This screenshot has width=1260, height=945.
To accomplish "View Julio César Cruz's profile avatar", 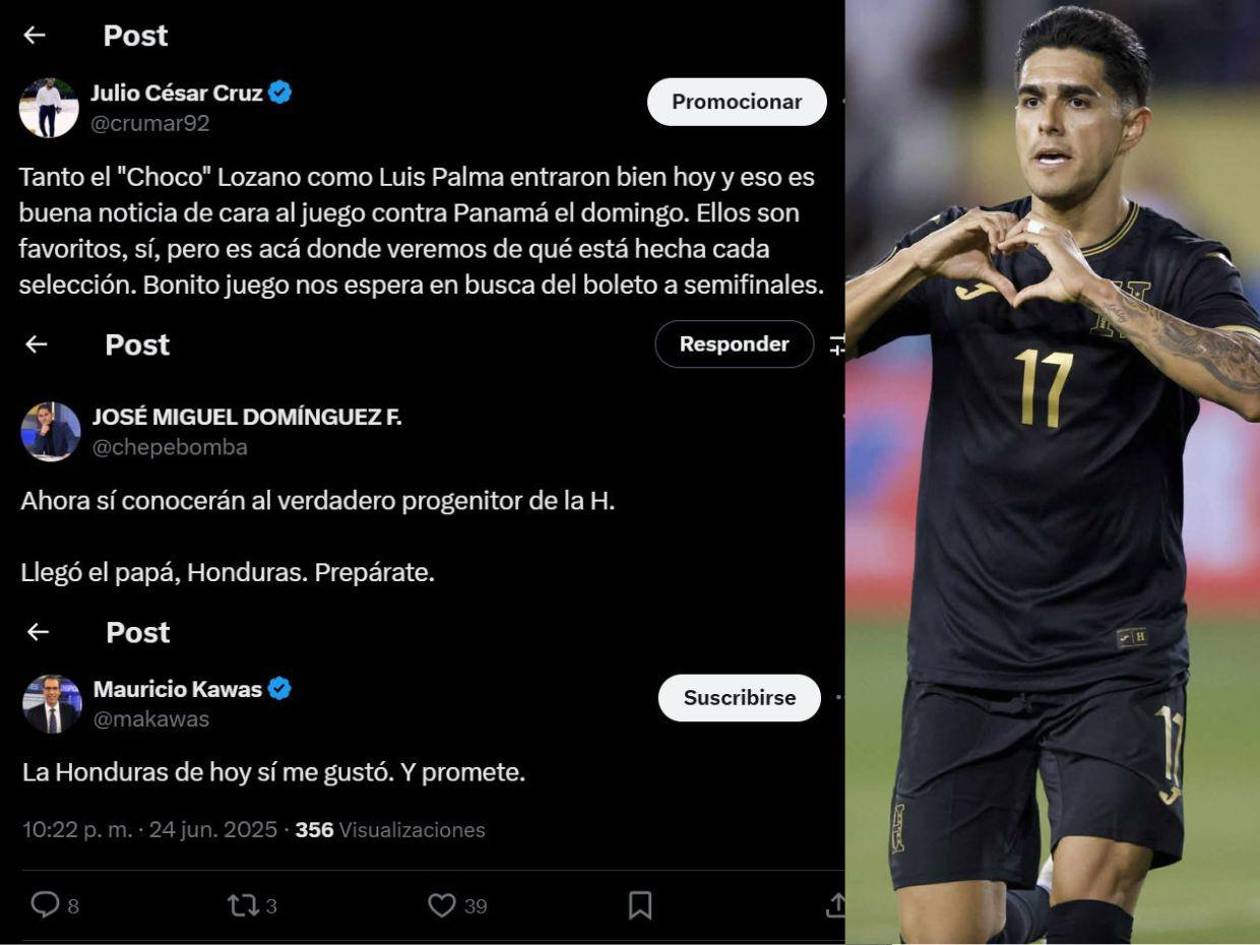I will tap(49, 108).
